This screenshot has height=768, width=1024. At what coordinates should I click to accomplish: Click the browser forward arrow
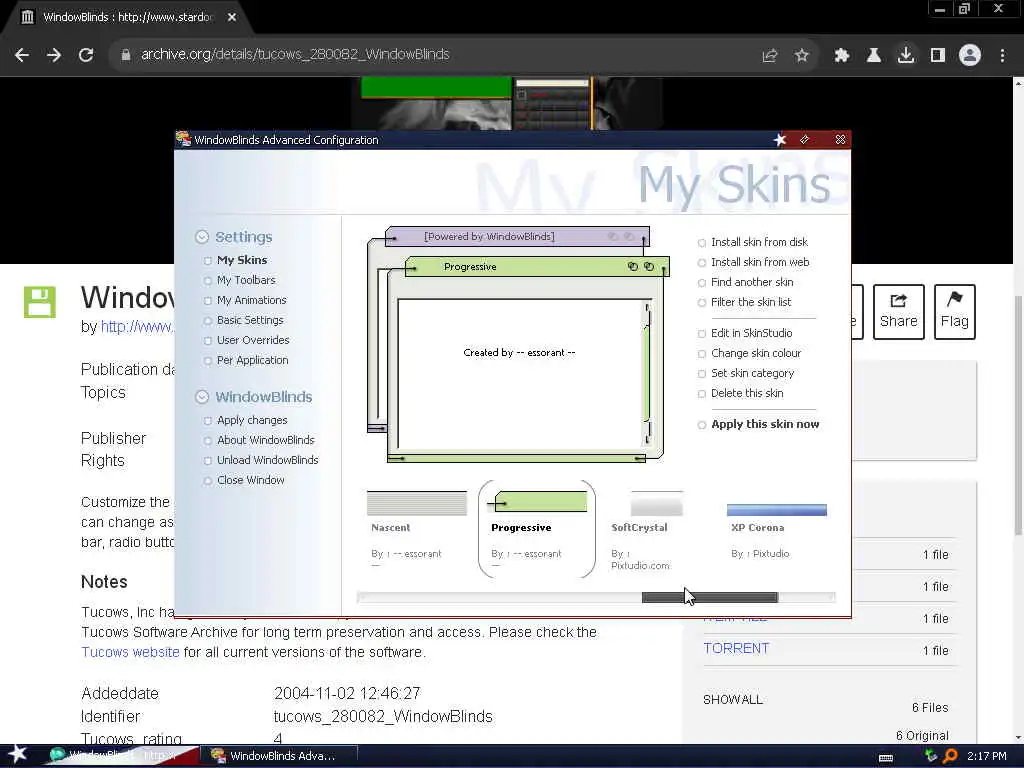pyautogui.click(x=54, y=55)
